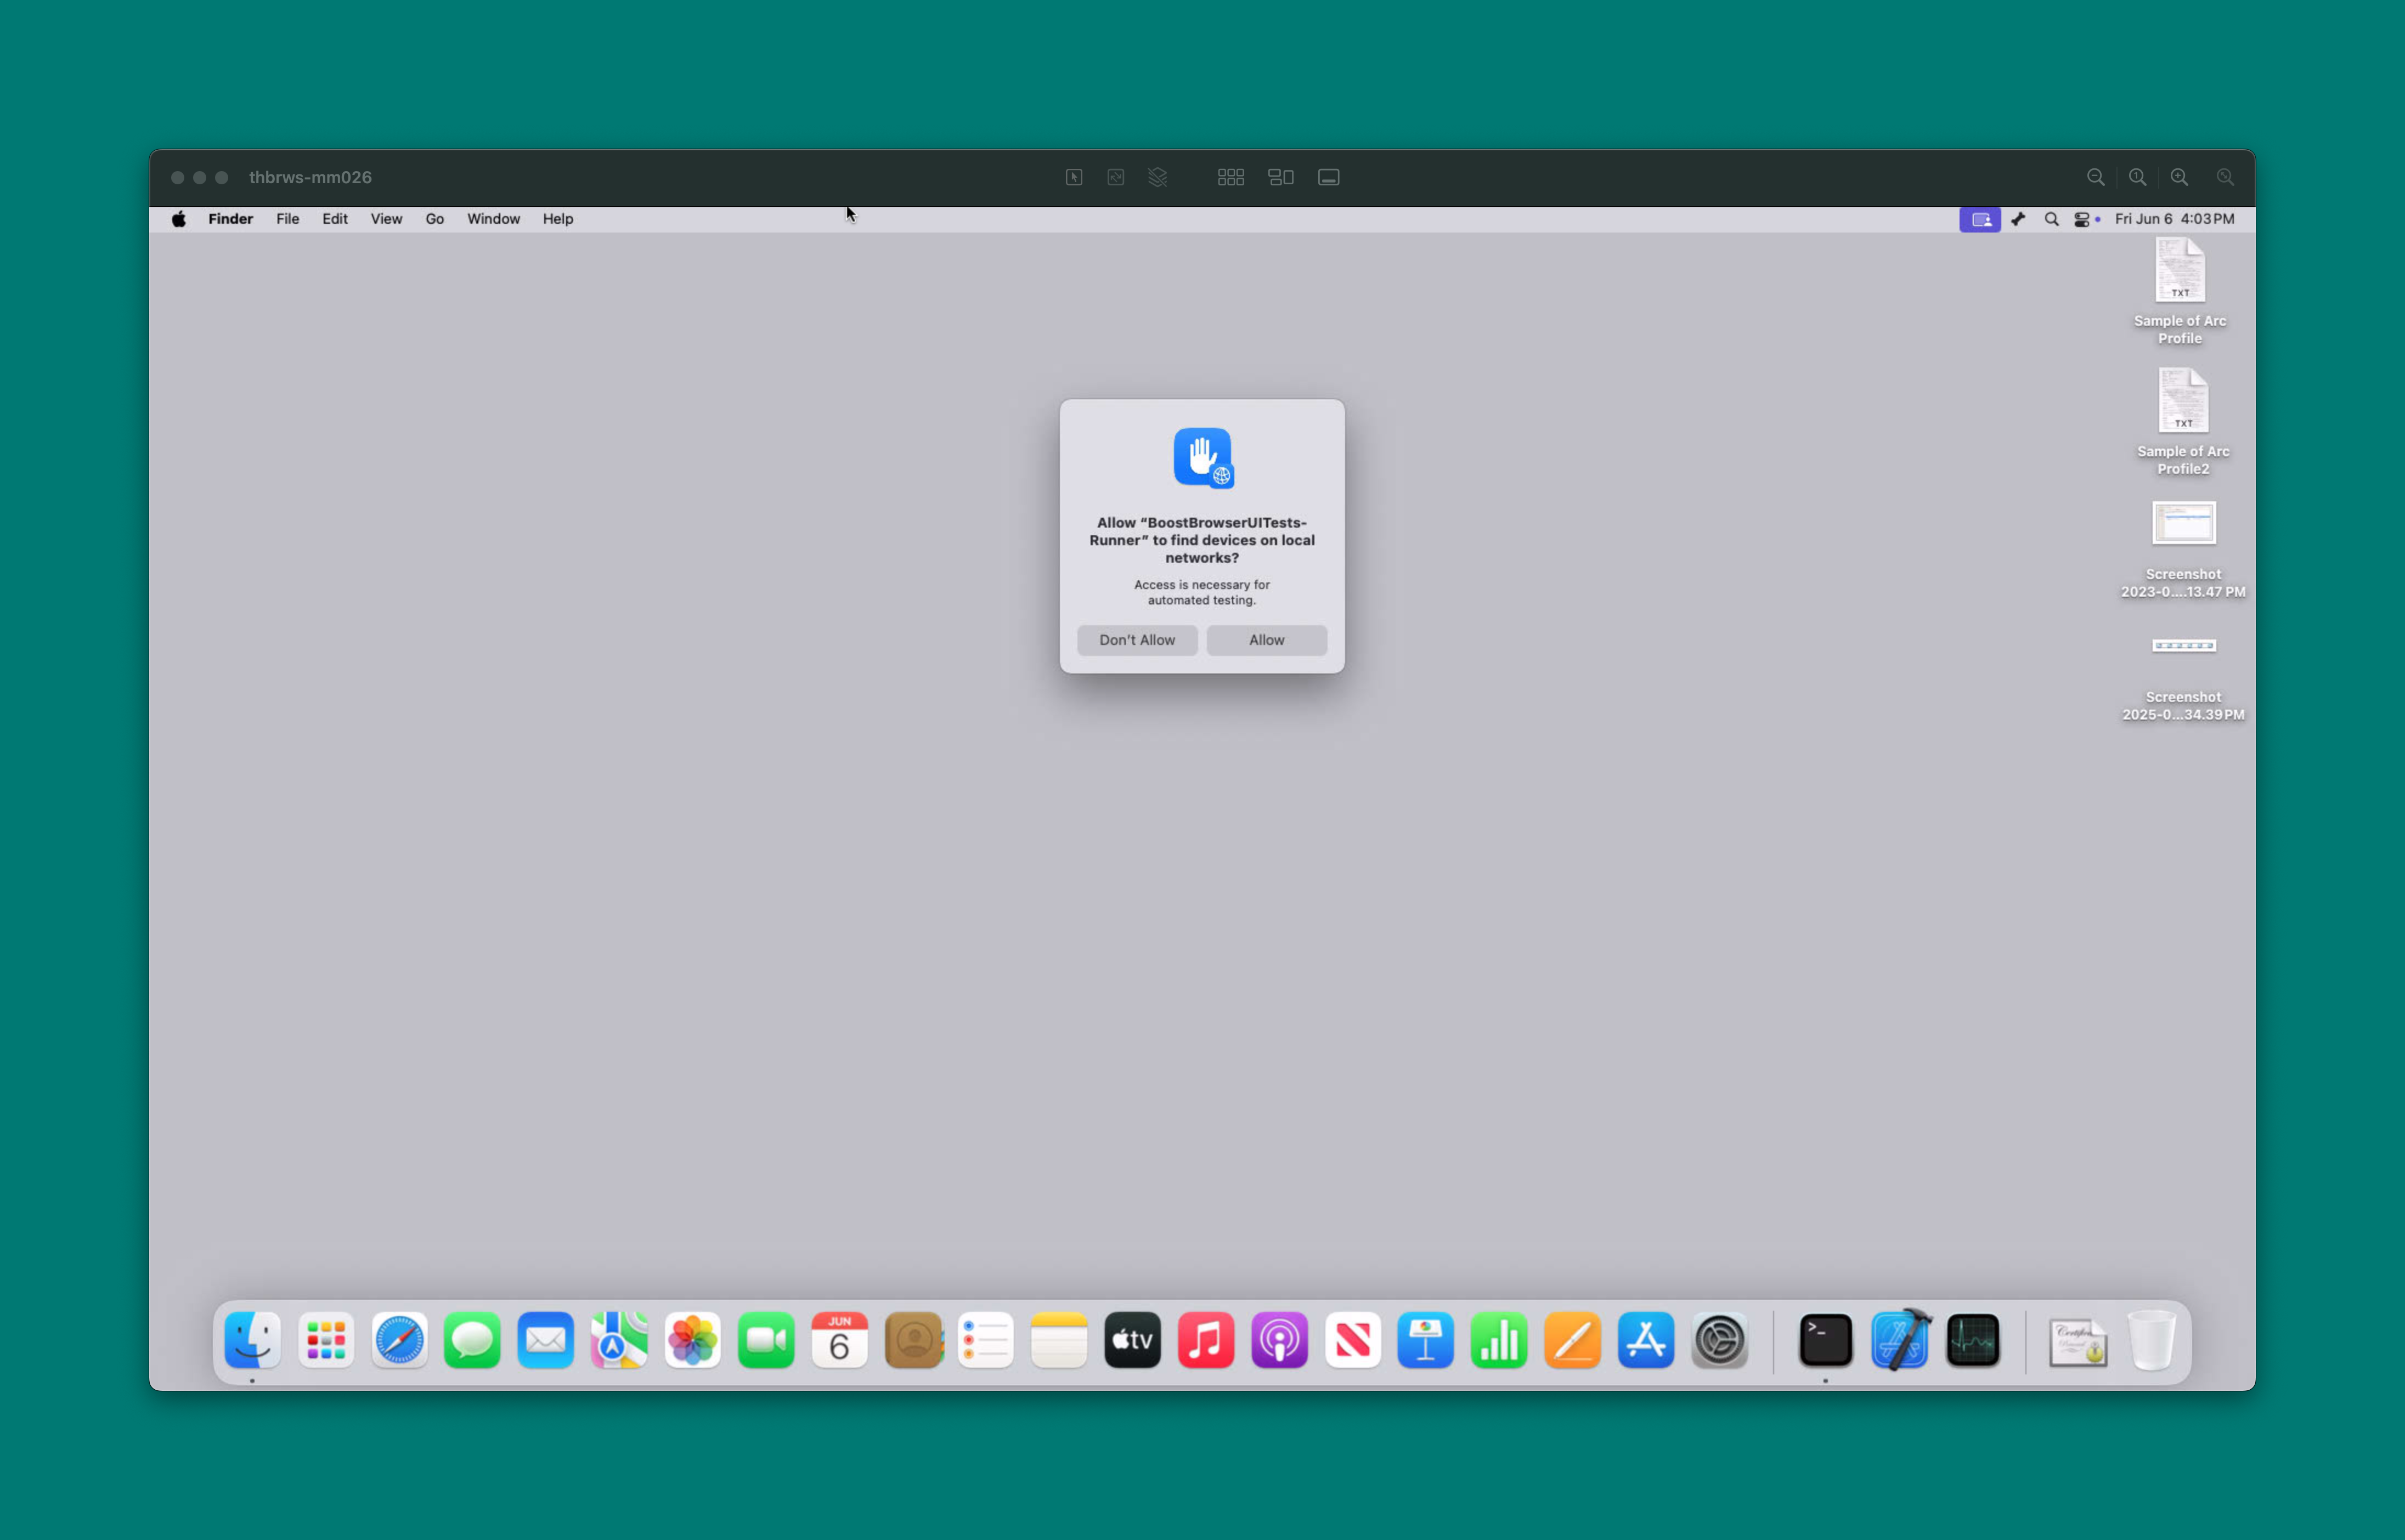Viewport: 2405px width, 1540px height.
Task: Open the File menu
Action: click(288, 219)
